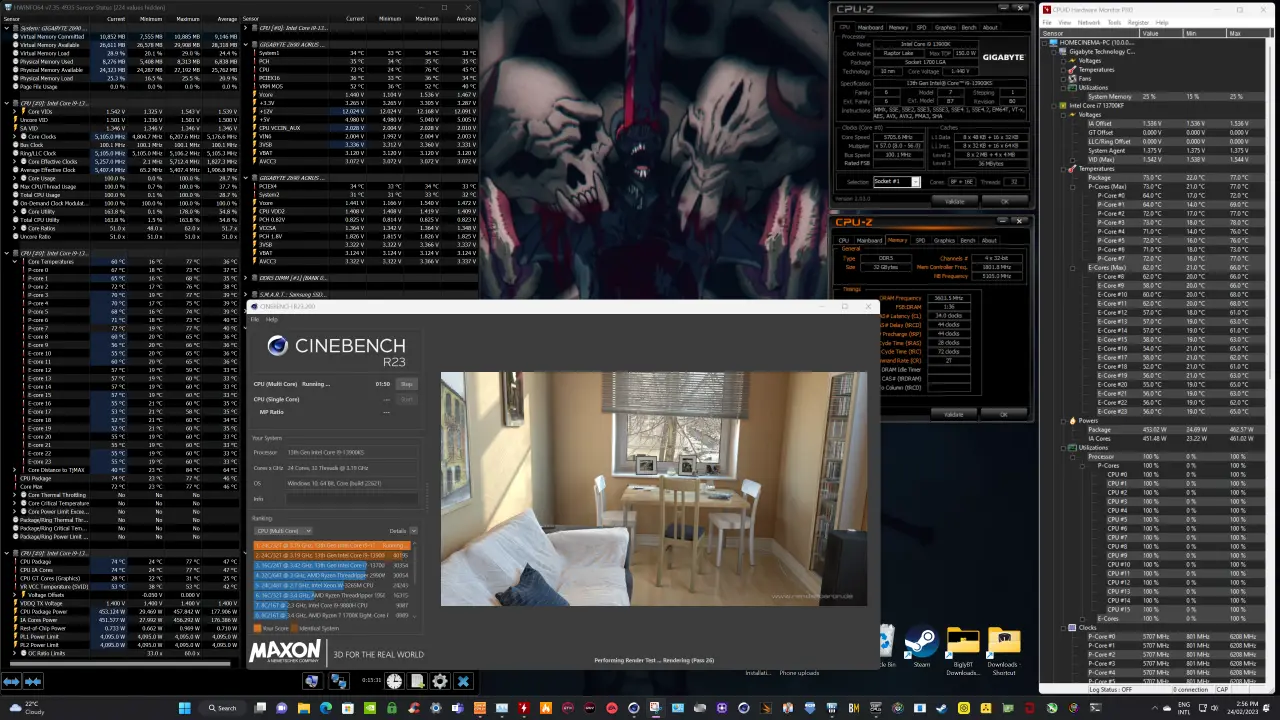1280x720 pixels.
Task: Click the HWiNFO networked computers icon
Action: [339, 682]
